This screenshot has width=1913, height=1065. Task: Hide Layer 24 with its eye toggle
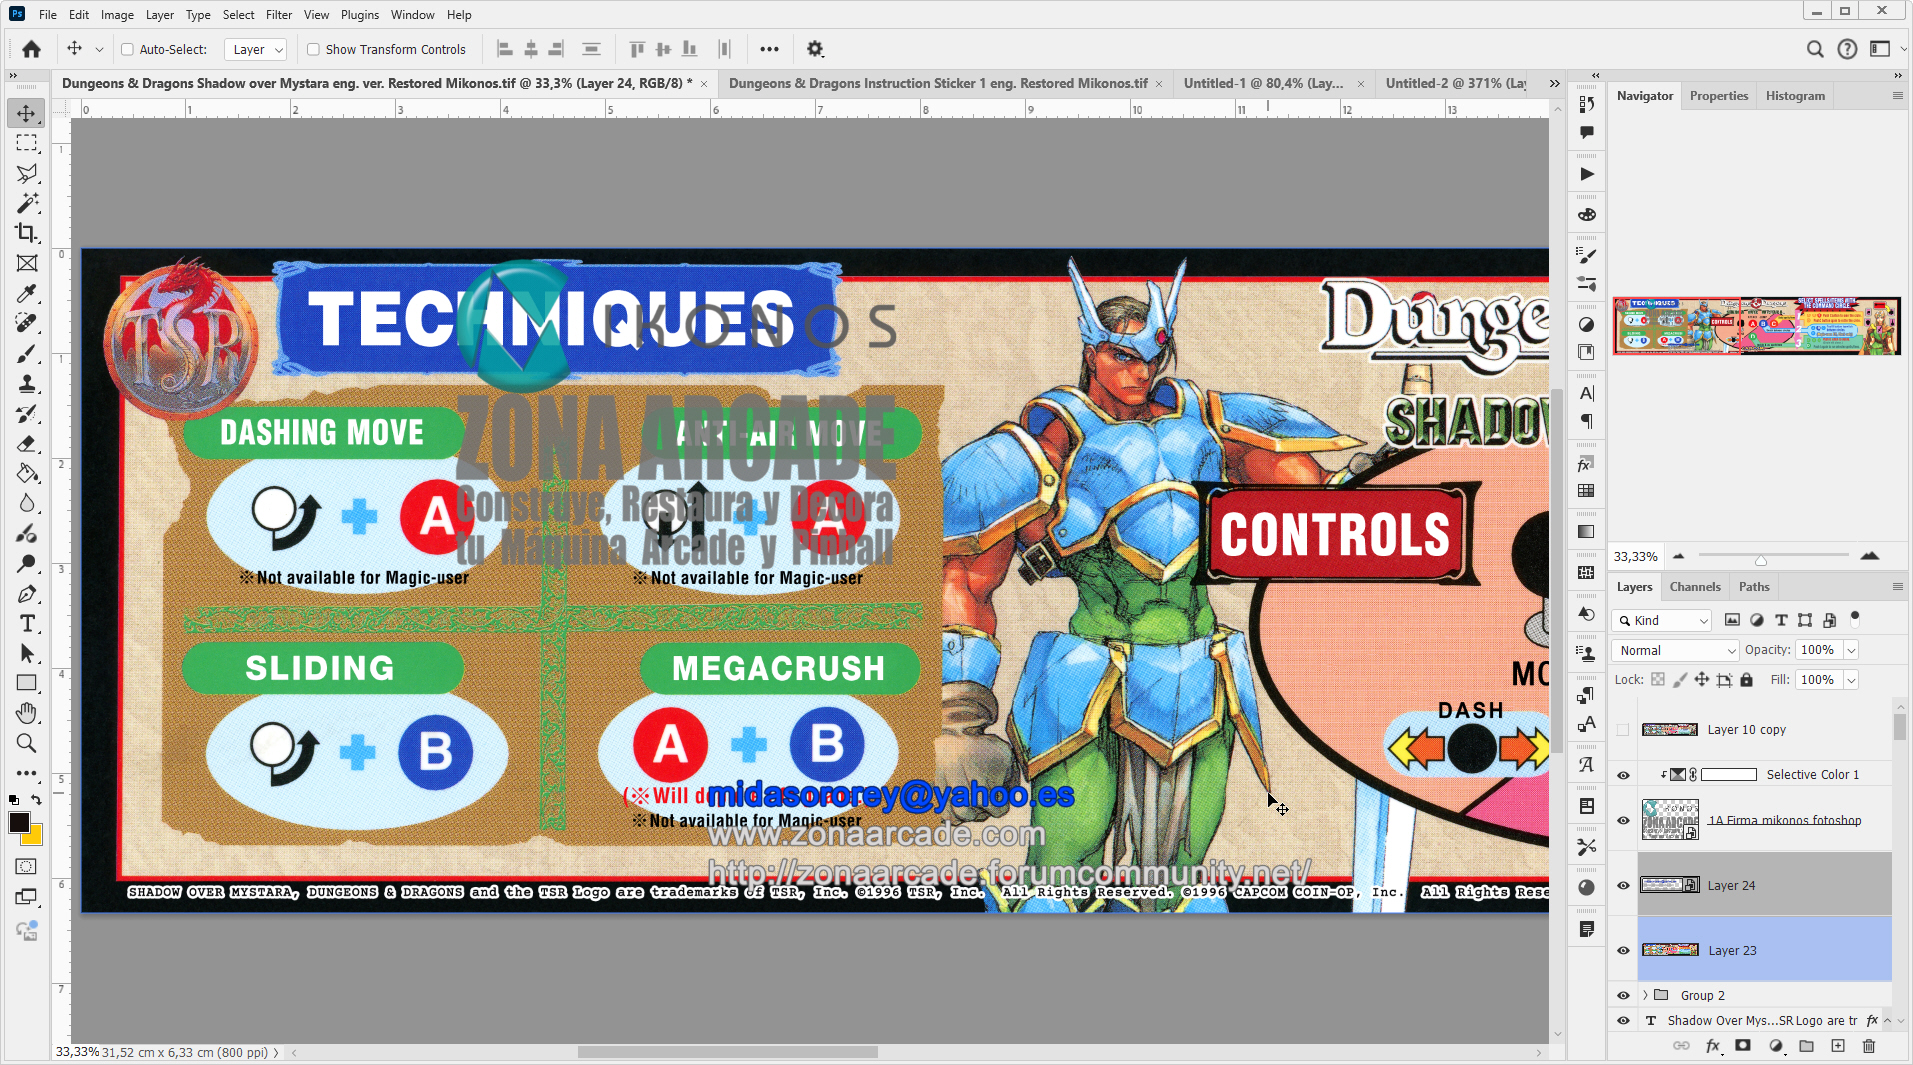1623,885
